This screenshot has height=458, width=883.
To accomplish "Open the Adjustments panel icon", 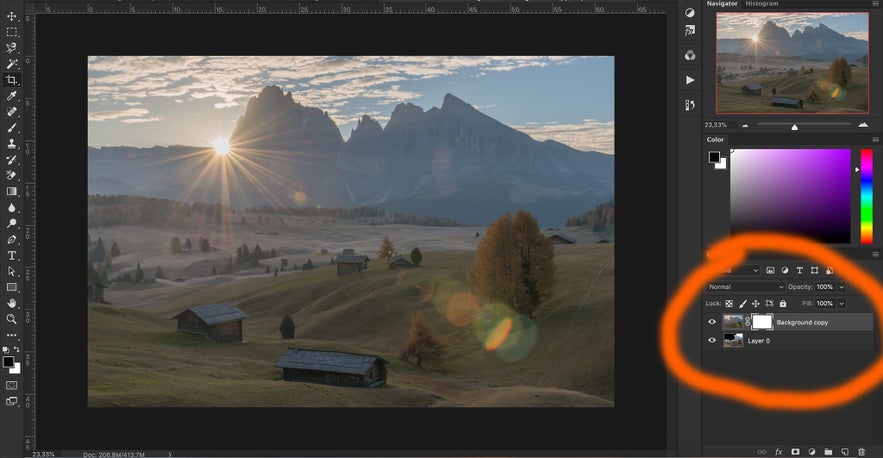I will 690,13.
